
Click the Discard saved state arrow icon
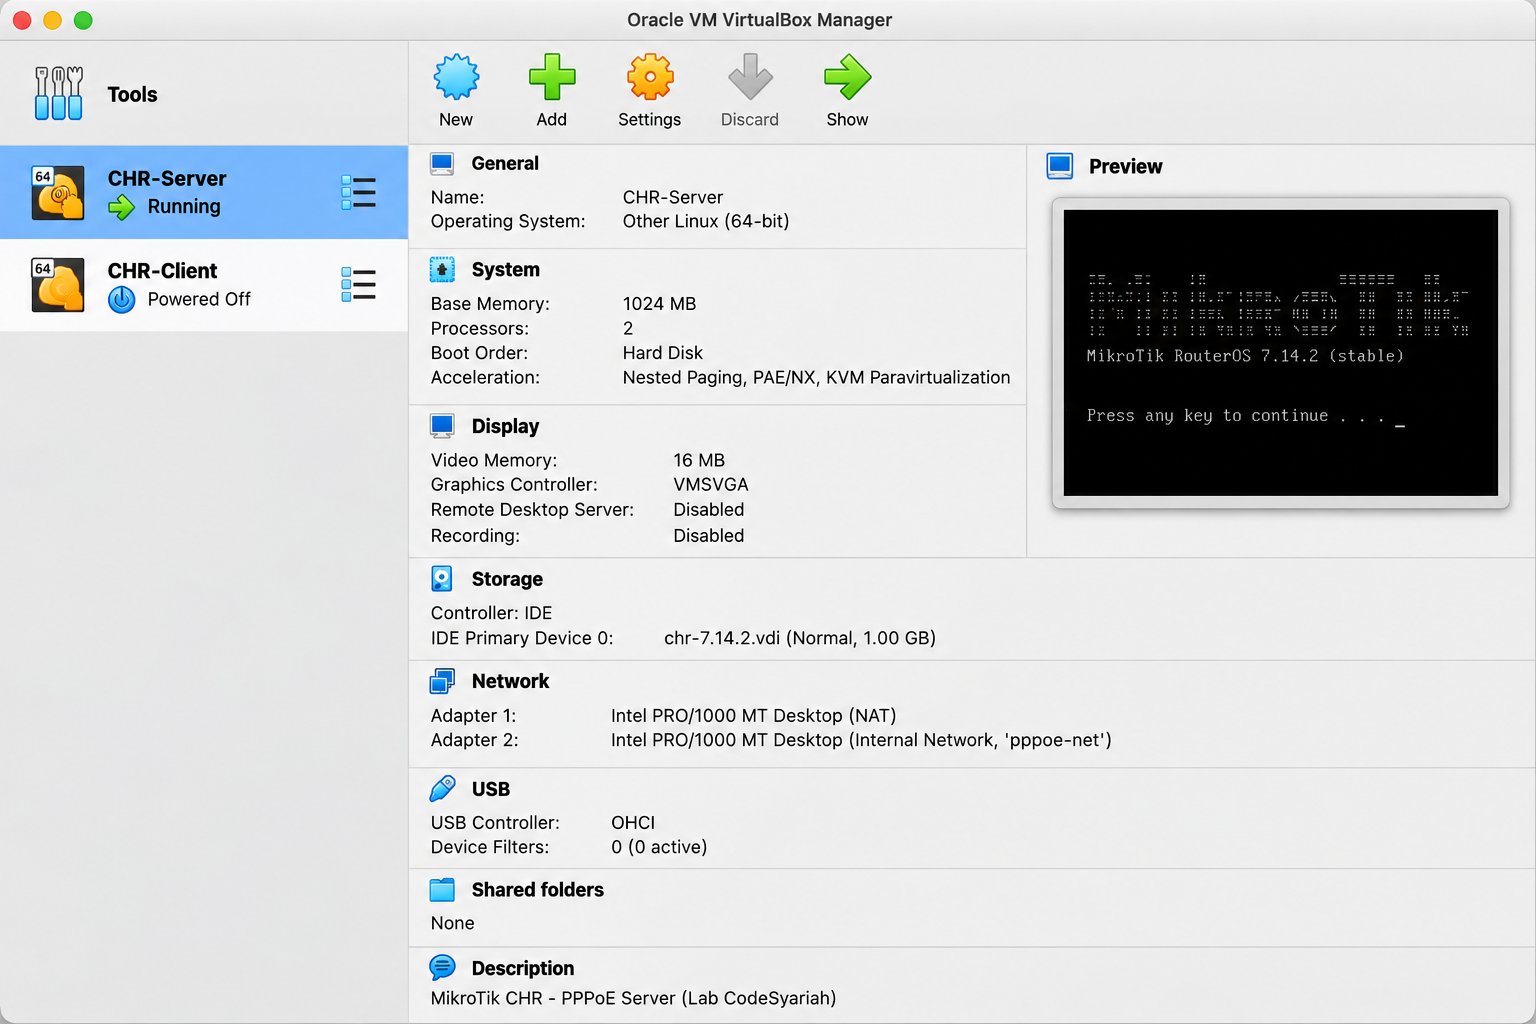click(750, 77)
